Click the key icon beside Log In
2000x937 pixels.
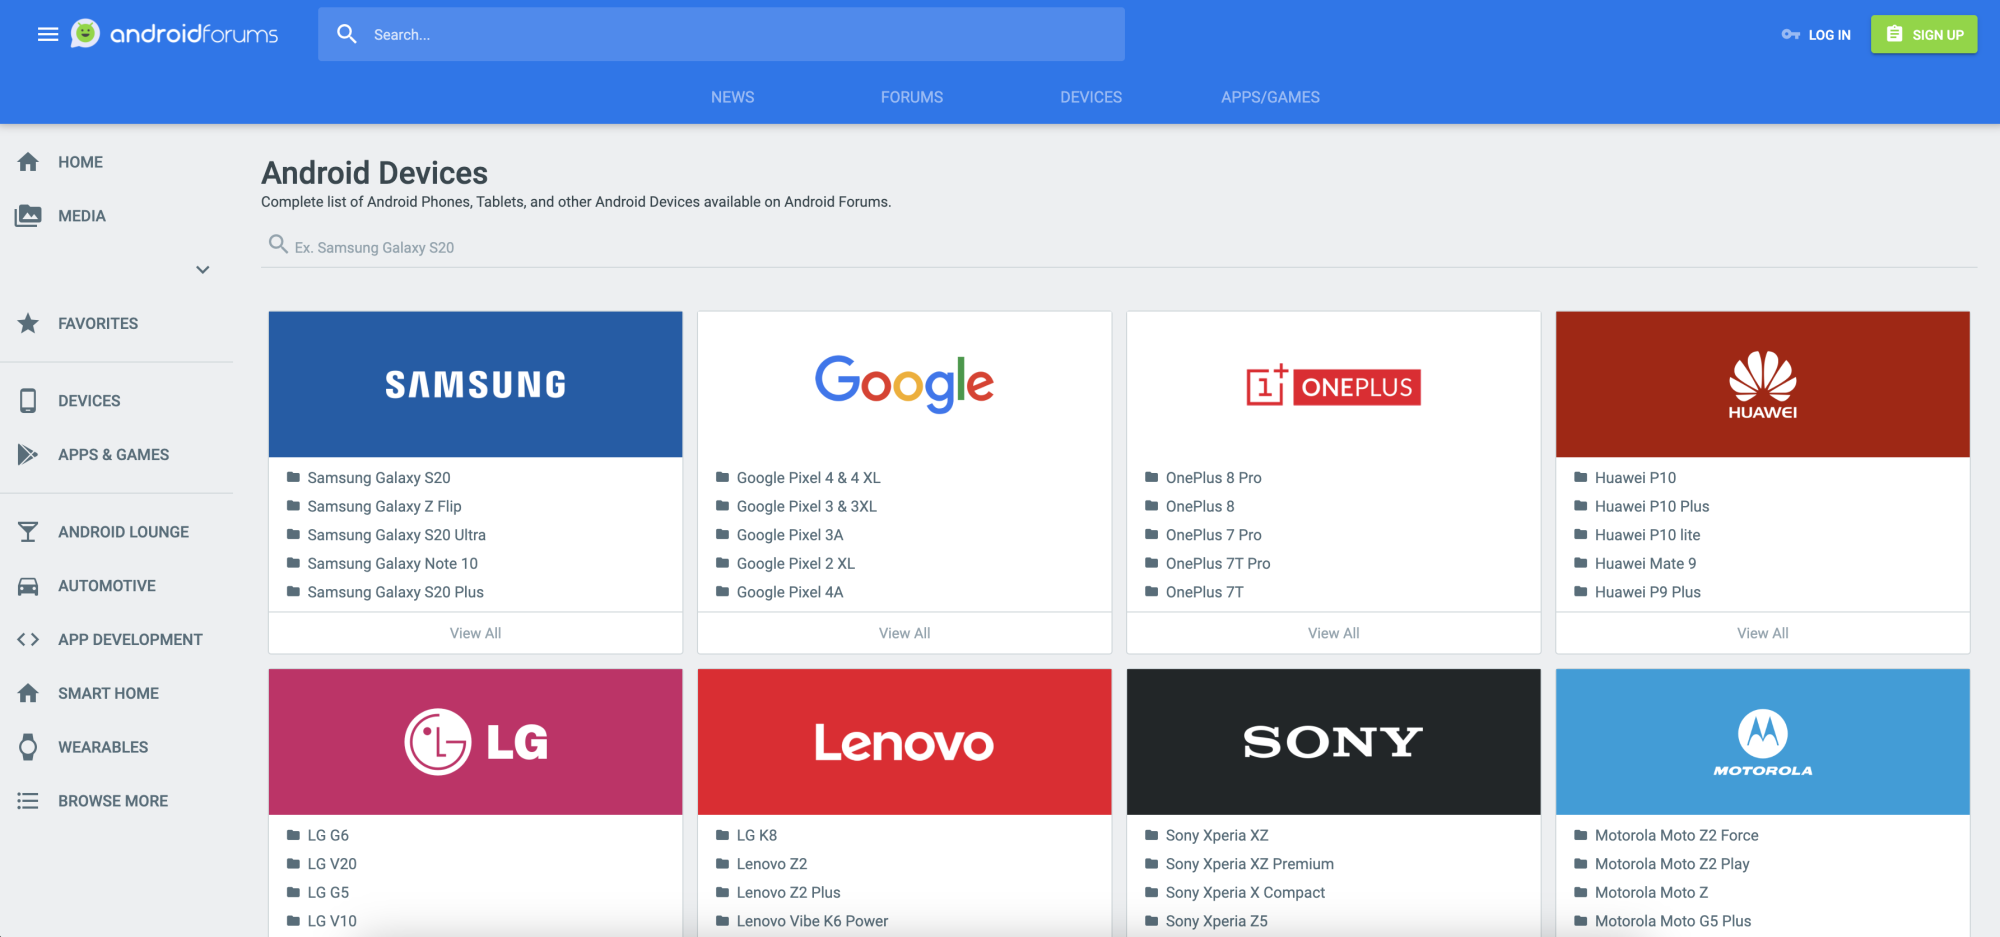coord(1790,35)
